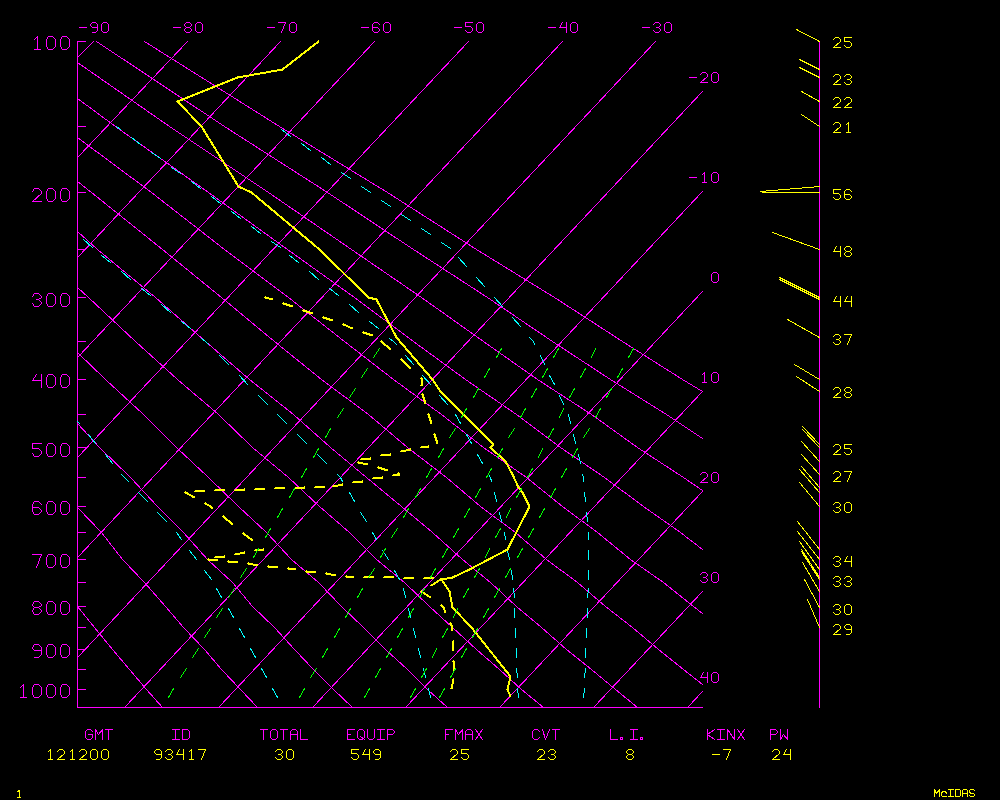The width and height of the screenshot is (1000, 800).
Task: Click the station ID value 93417
Action: point(180,755)
